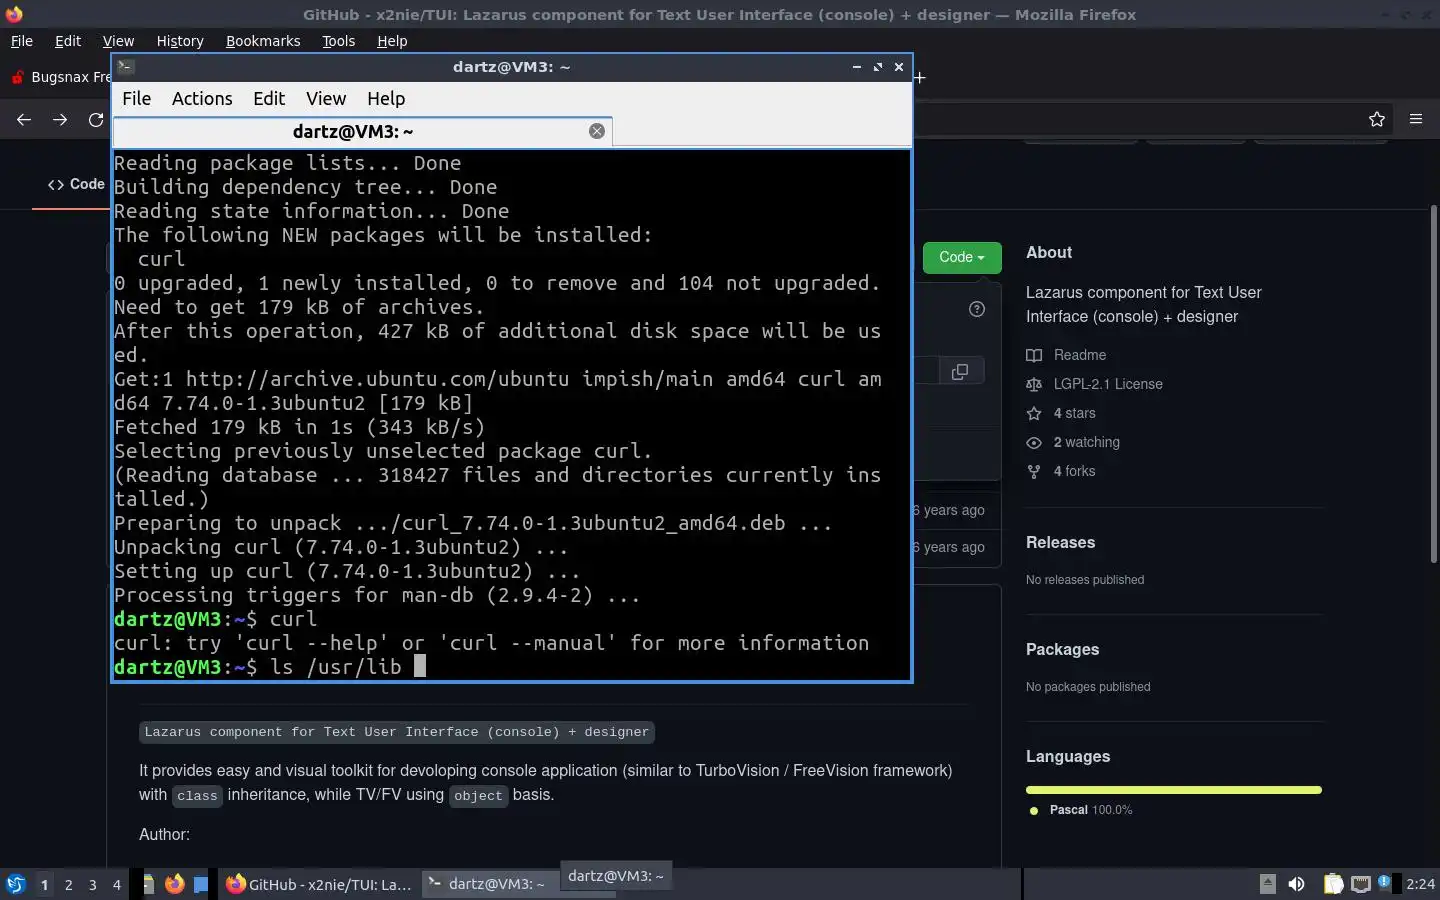The height and width of the screenshot is (900, 1440).
Task: Click the Pascal 100.0% language link
Action: point(1091,810)
